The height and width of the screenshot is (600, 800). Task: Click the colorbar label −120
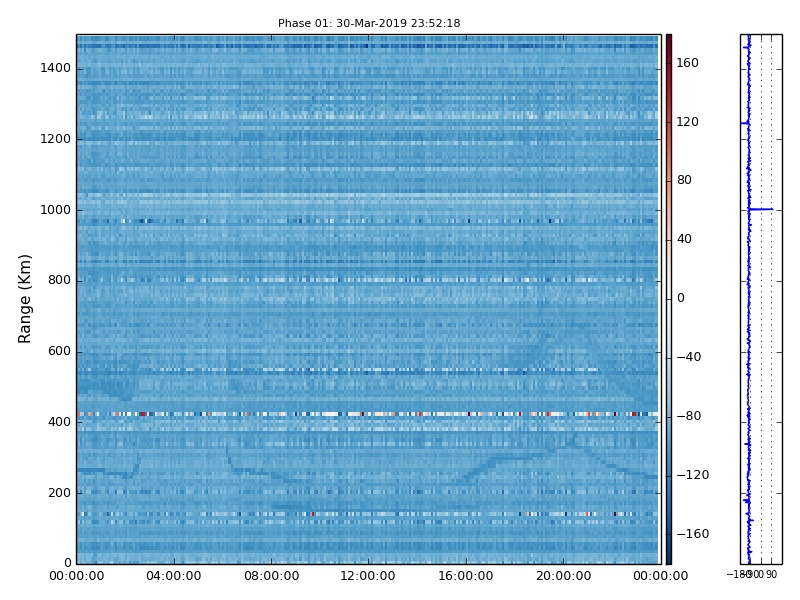(693, 476)
